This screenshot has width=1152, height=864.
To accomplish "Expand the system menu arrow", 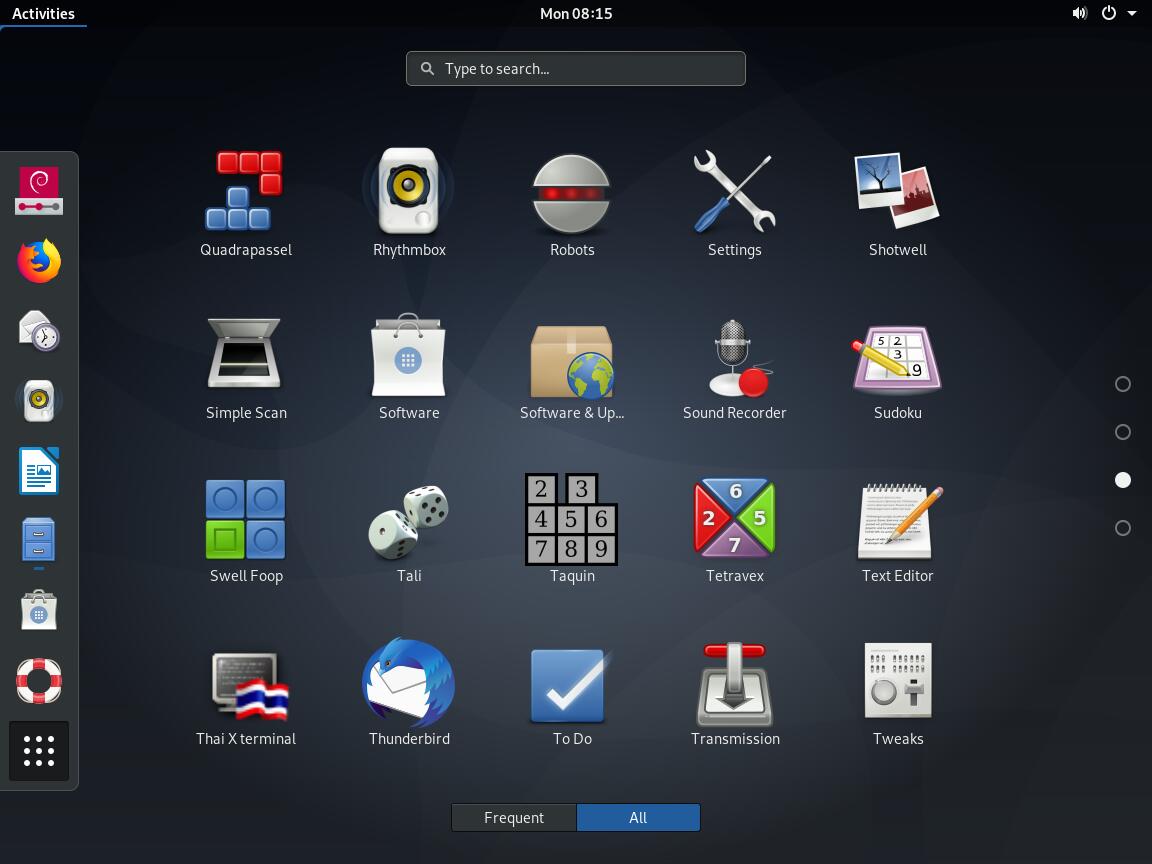I will pyautogui.click(x=1132, y=13).
